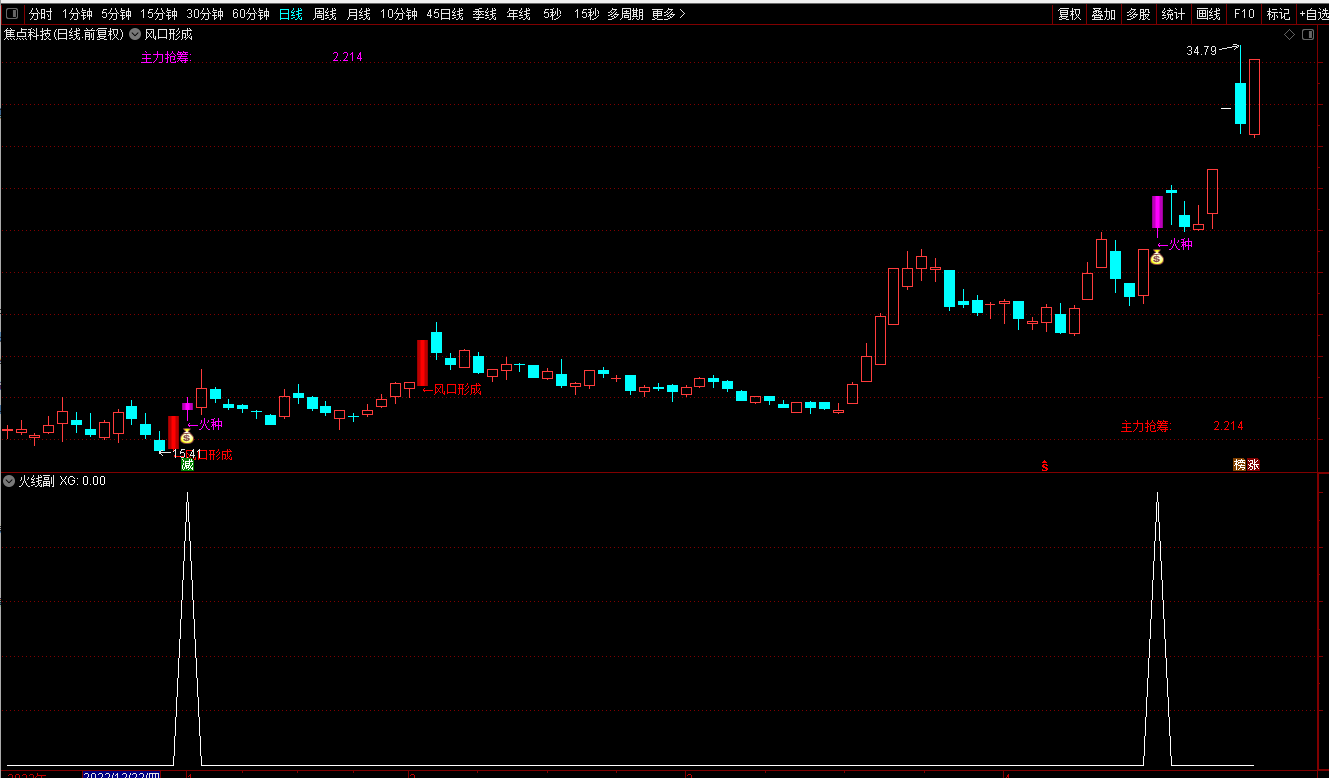Screen dimensions: 1329x778
Task: Open the 多股 multi-stock view
Action: click(x=1137, y=14)
